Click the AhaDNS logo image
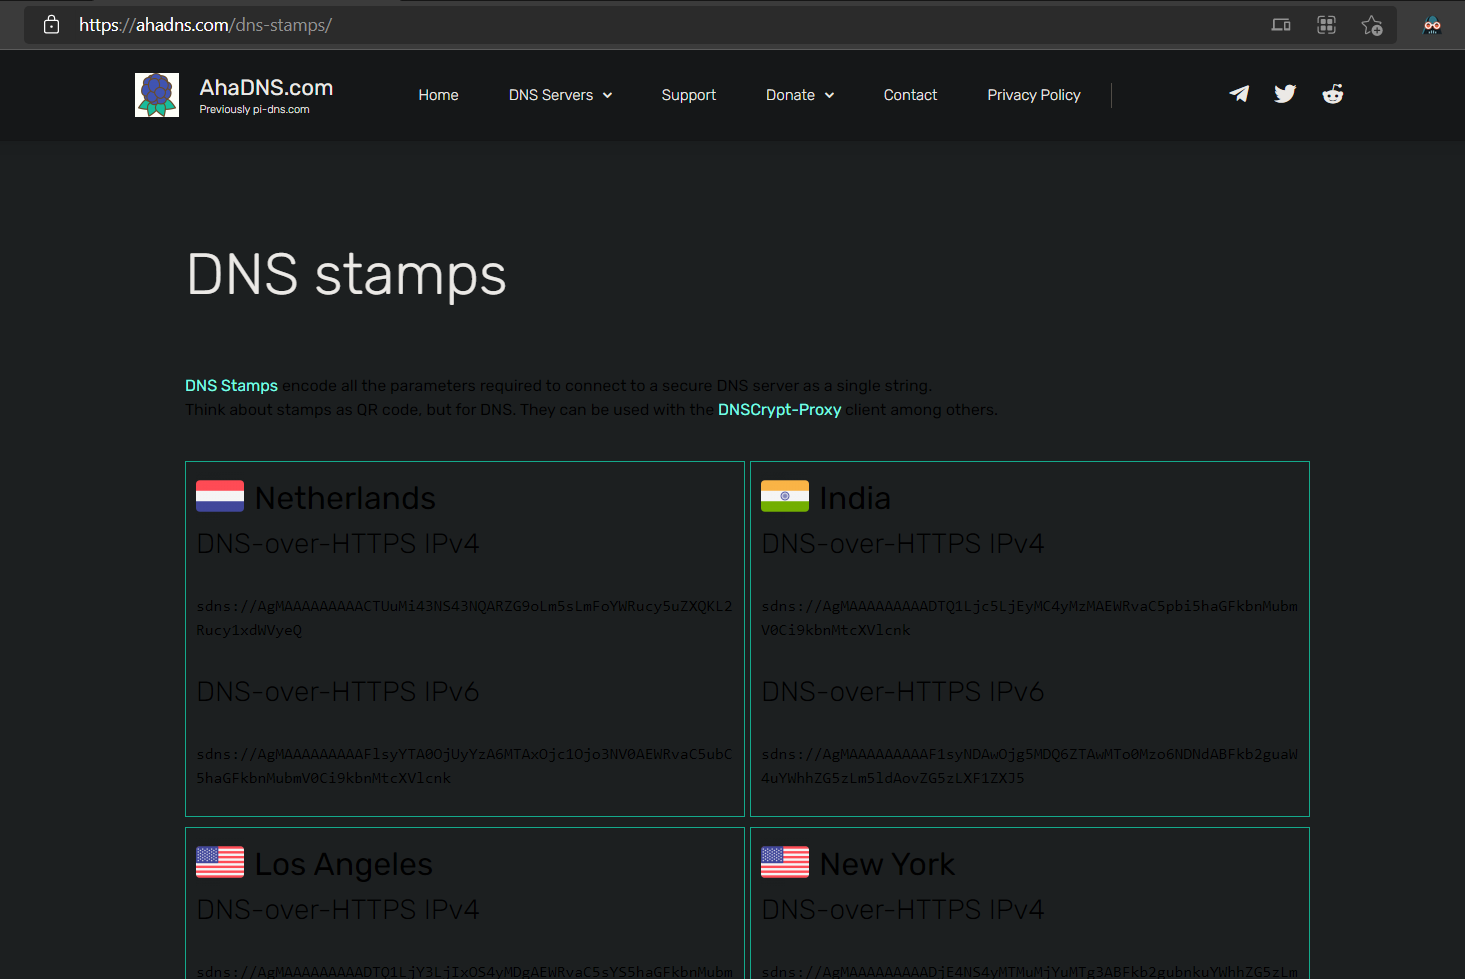Viewport: 1465px width, 979px height. coord(157,94)
